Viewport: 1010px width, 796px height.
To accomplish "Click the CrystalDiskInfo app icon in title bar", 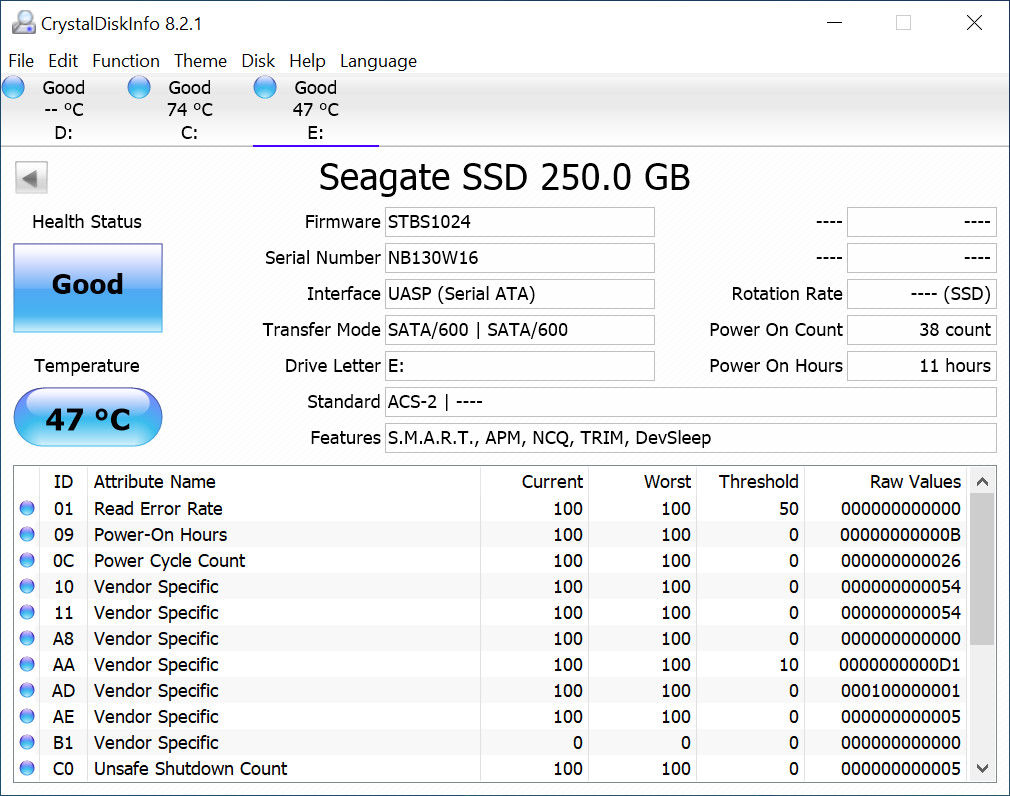I will point(23,23).
